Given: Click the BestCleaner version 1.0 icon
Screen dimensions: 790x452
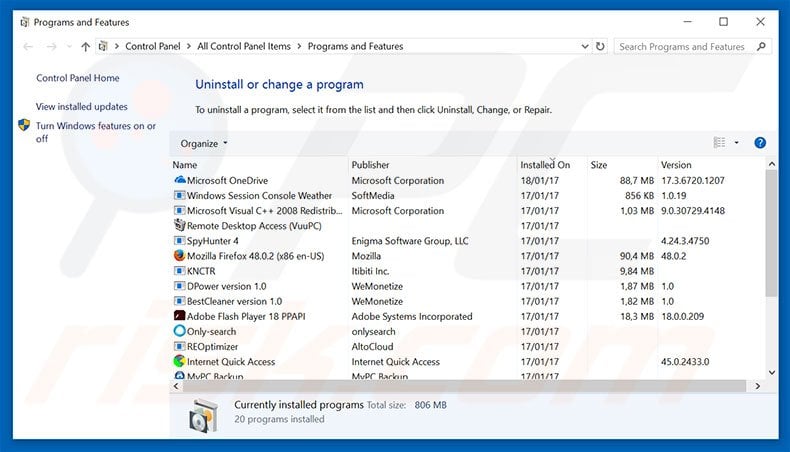Looking at the screenshot, I should coord(179,301).
